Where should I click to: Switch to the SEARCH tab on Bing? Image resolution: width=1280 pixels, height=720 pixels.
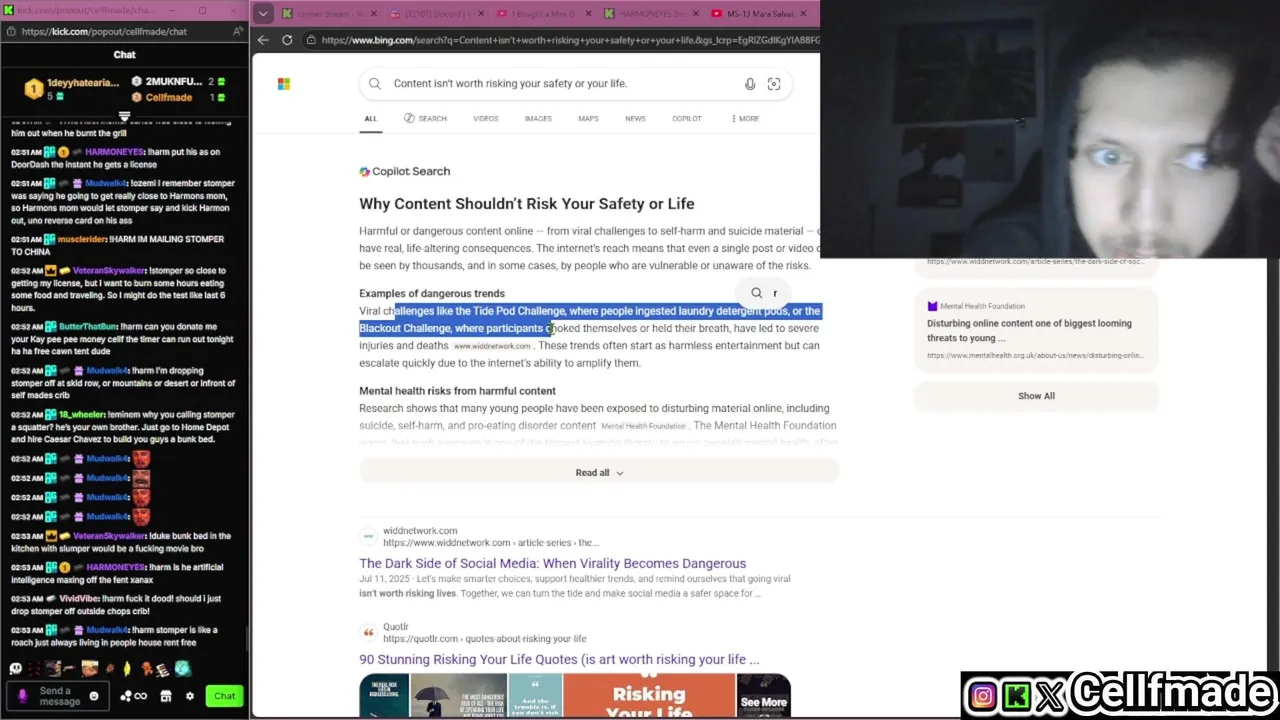click(425, 119)
